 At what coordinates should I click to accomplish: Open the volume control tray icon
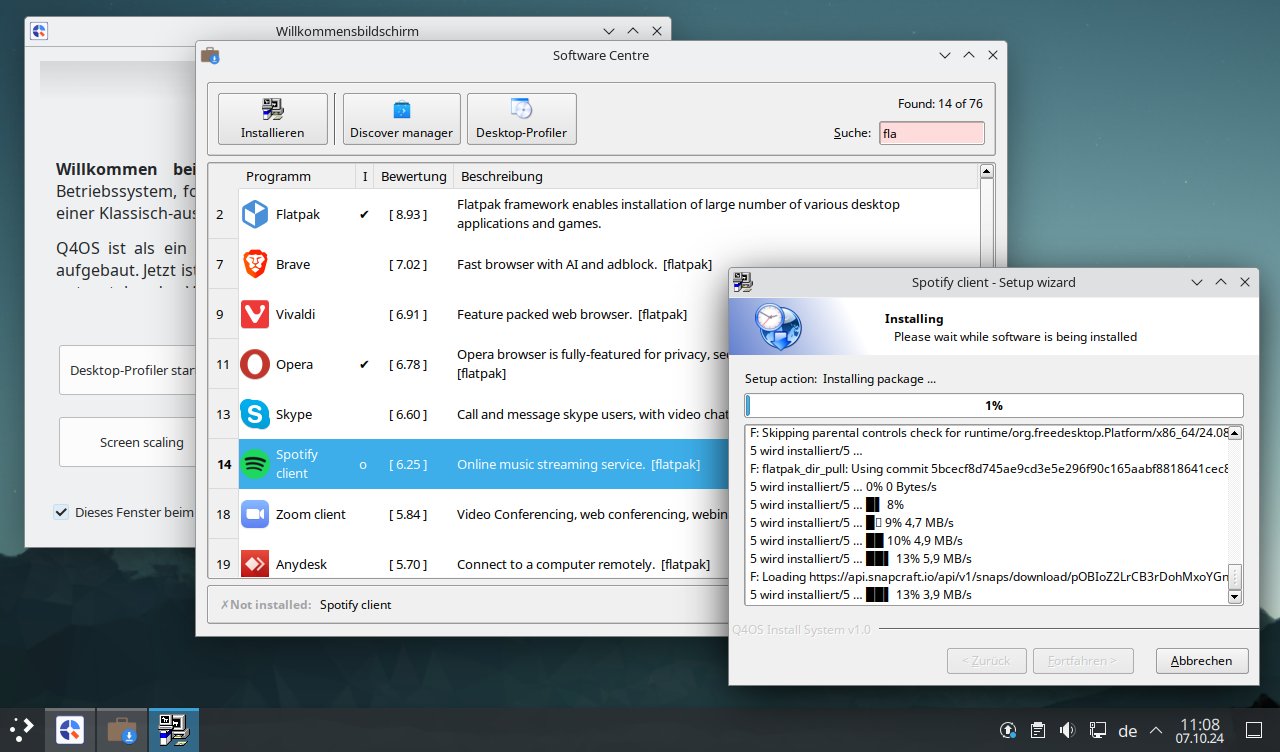pyautogui.click(x=1068, y=730)
